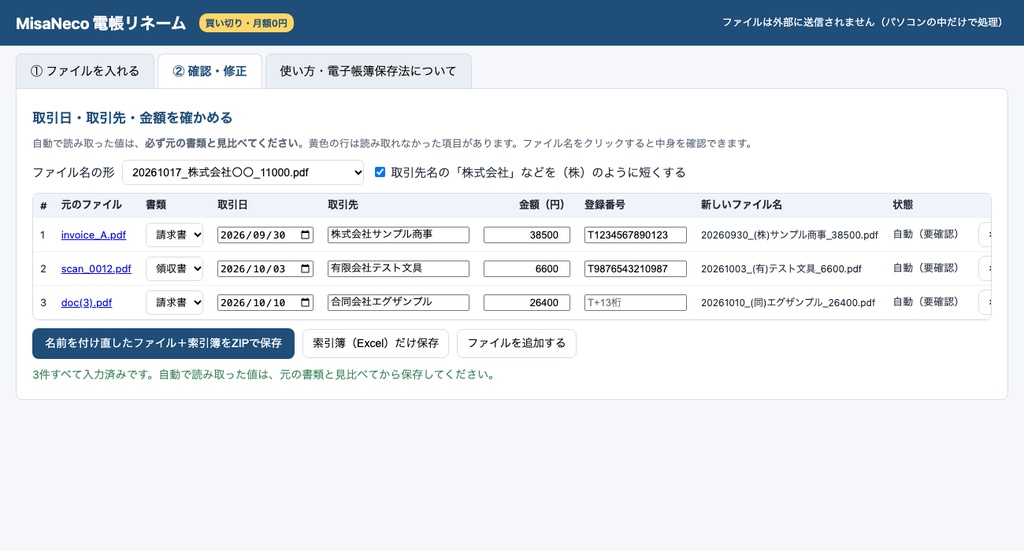Toggle the 株式会社 shortening checkbox
The image size is (1024, 551).
pyautogui.click(x=379, y=172)
